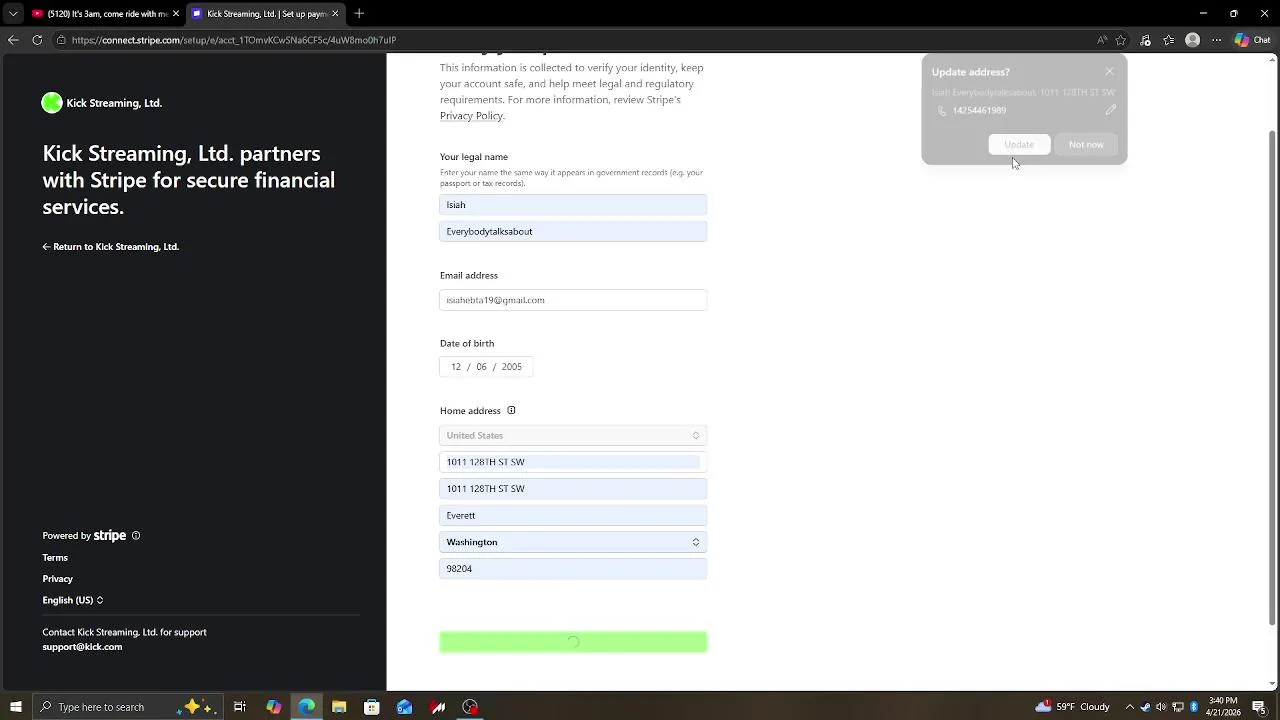The image size is (1280, 720).
Task: Click the ZIP code field 98204
Action: (573, 569)
